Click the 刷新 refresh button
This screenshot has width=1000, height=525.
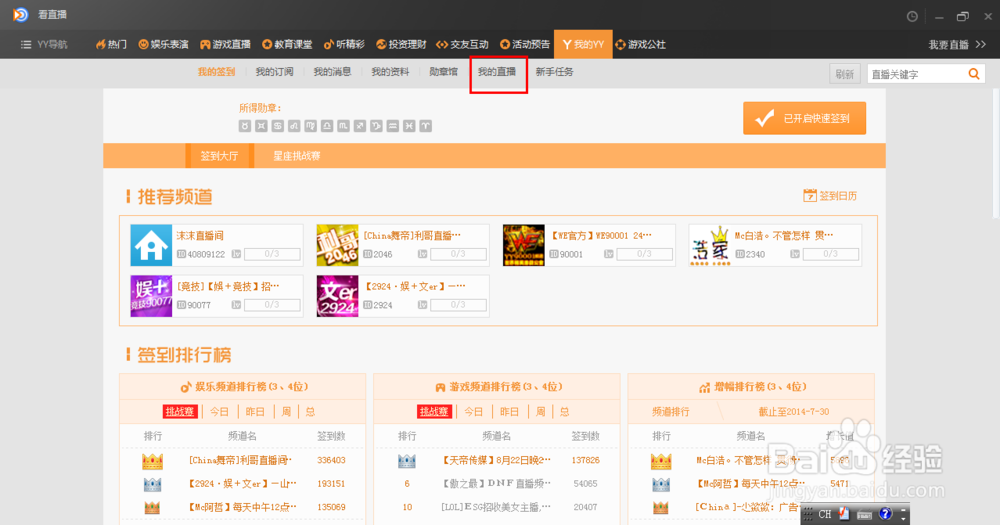point(844,74)
